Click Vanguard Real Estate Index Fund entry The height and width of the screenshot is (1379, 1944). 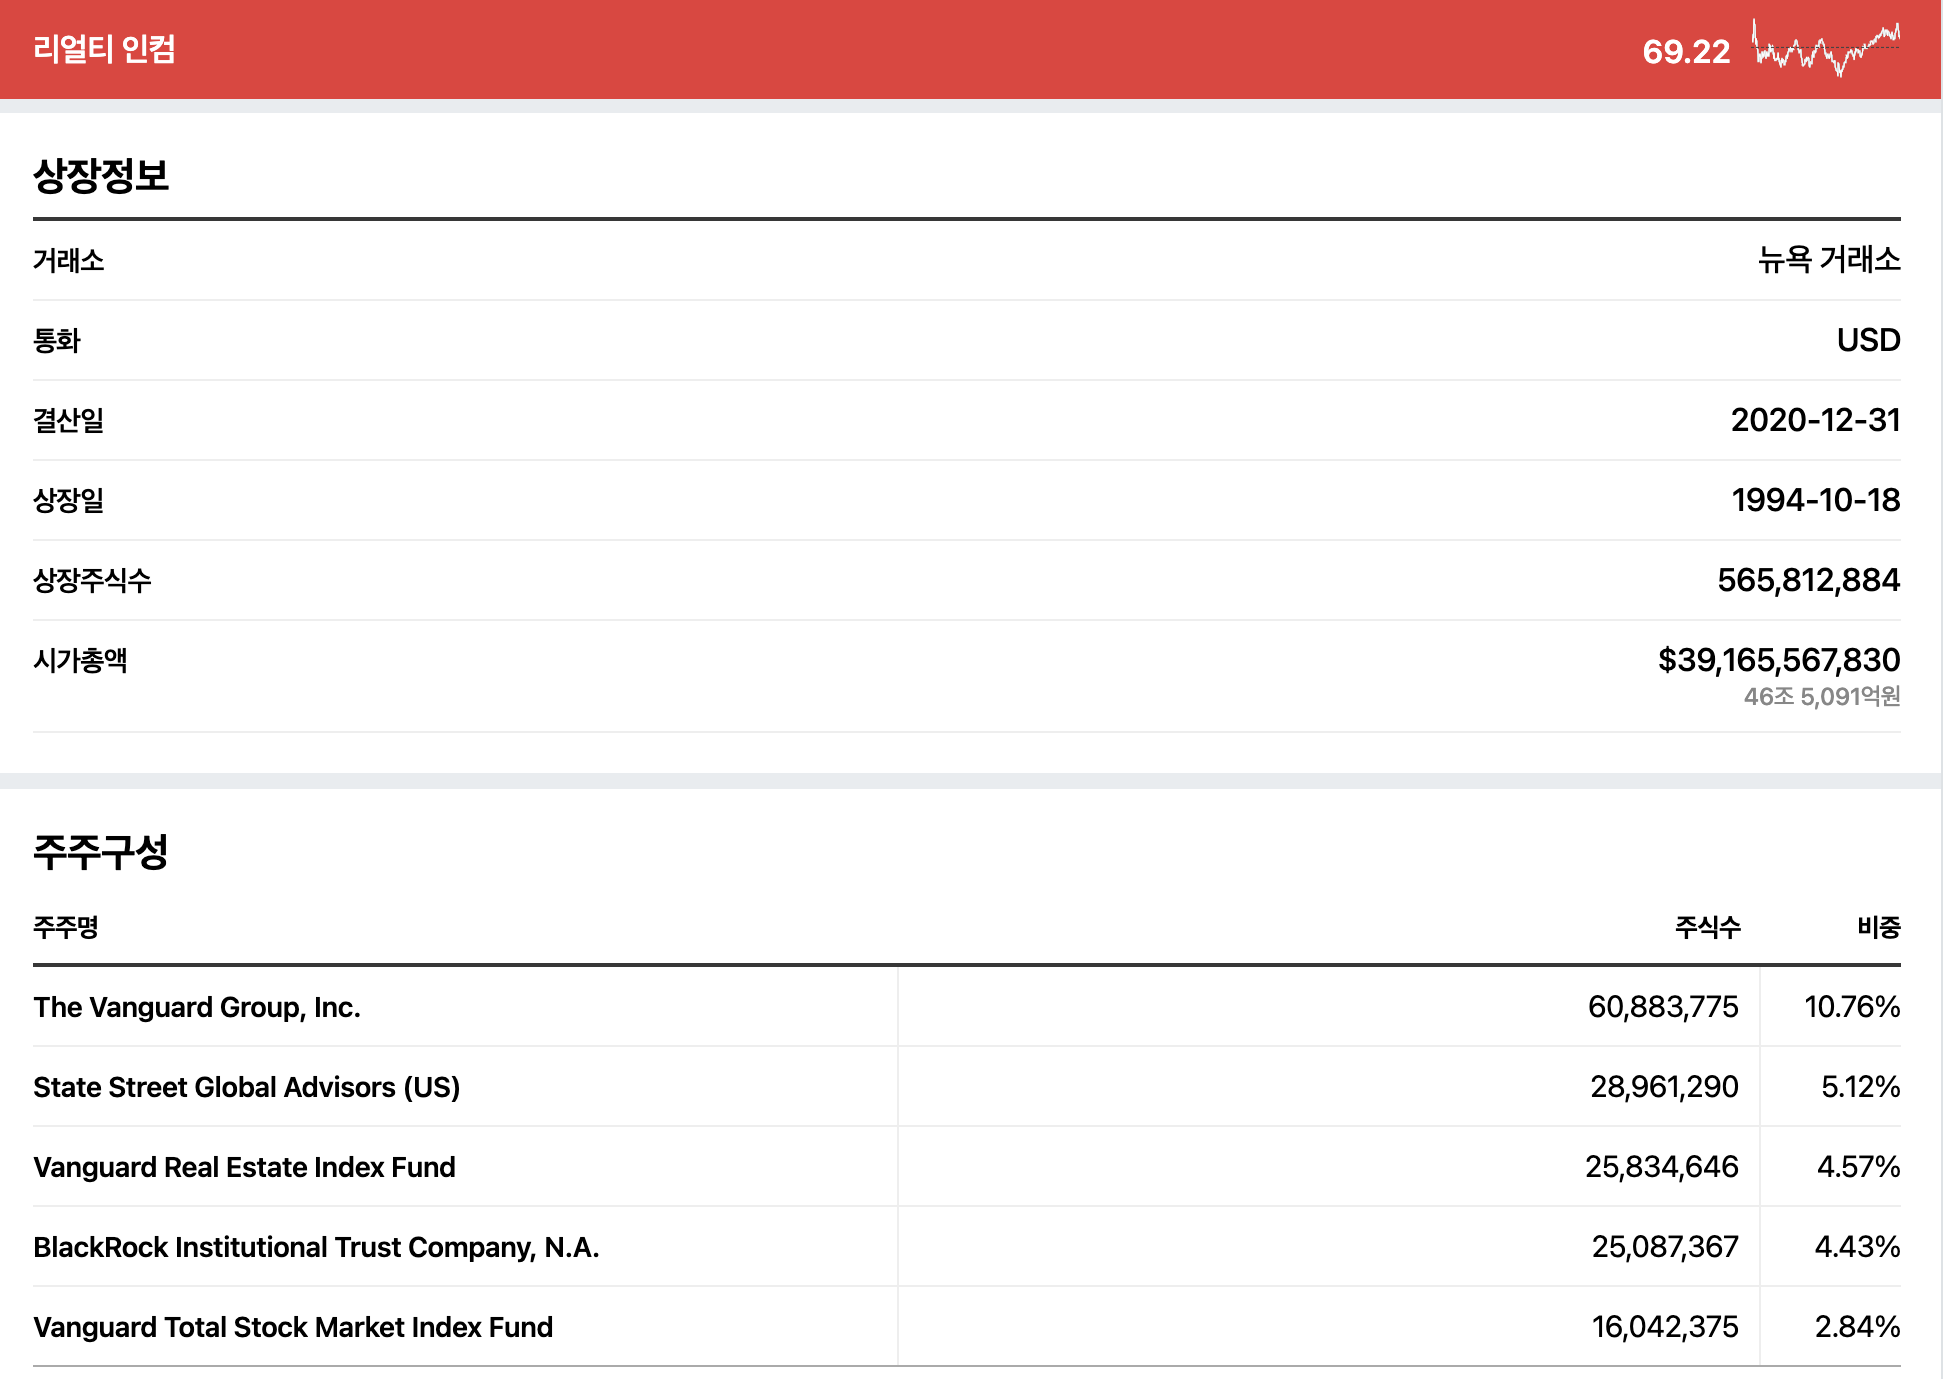tap(244, 1167)
